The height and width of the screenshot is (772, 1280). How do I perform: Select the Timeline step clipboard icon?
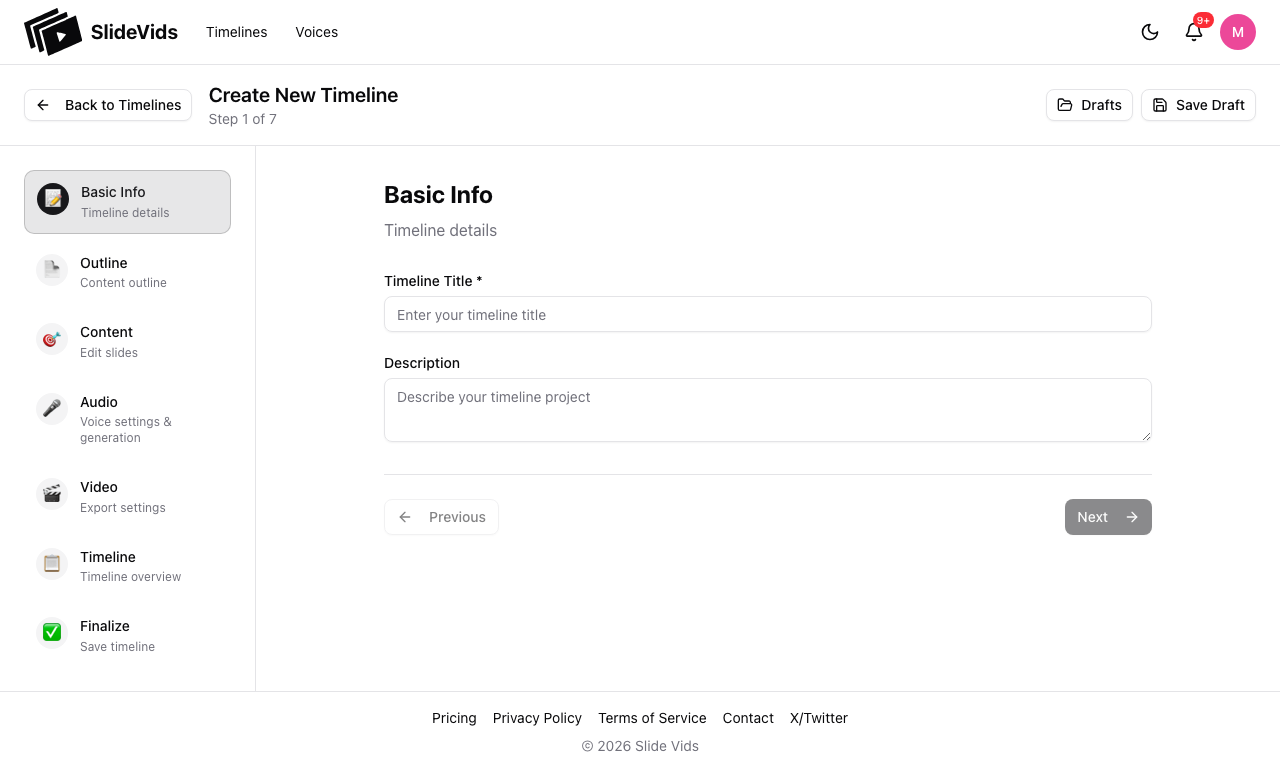(x=52, y=564)
